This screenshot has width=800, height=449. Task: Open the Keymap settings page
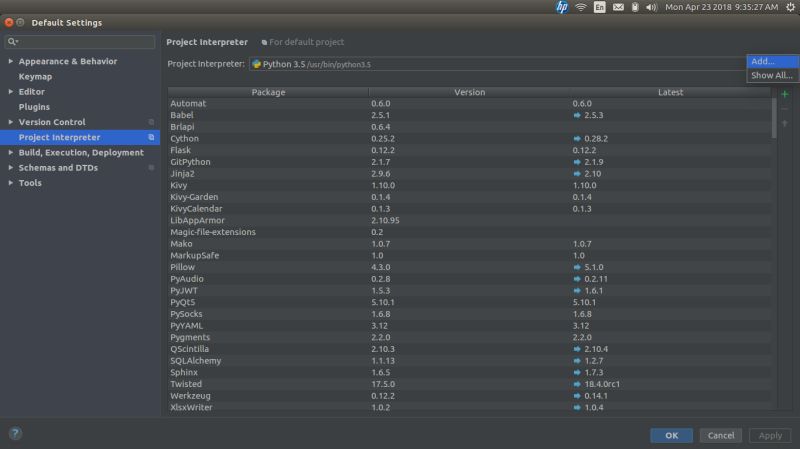35,77
